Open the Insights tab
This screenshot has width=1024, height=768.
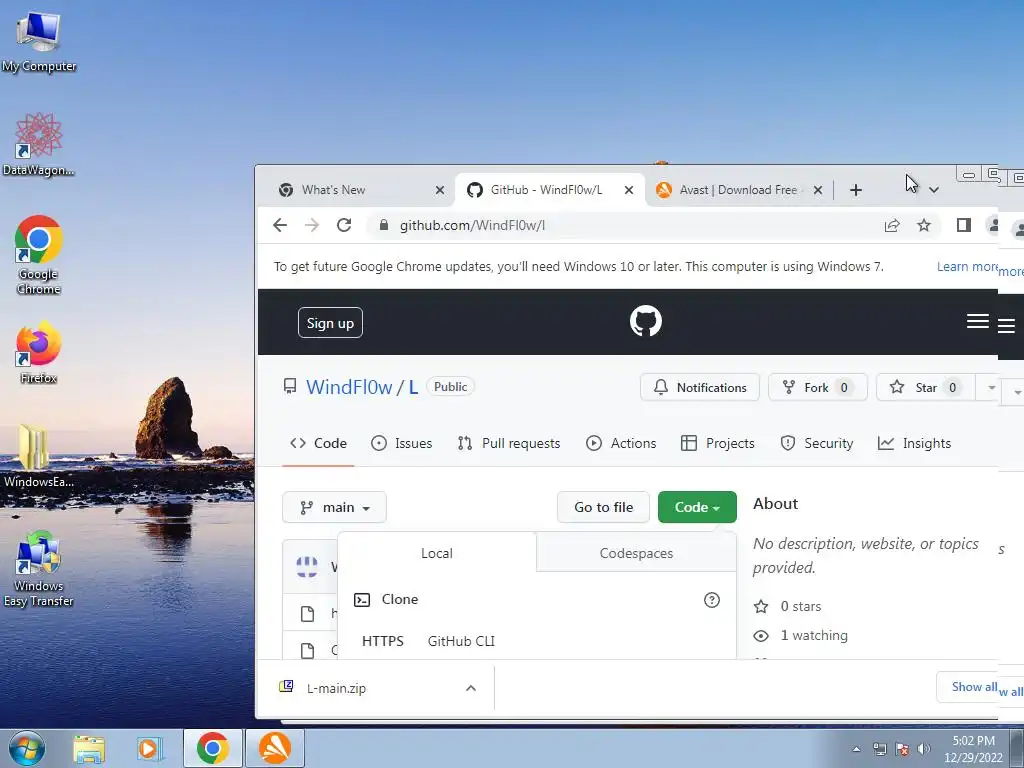pyautogui.click(x=914, y=443)
